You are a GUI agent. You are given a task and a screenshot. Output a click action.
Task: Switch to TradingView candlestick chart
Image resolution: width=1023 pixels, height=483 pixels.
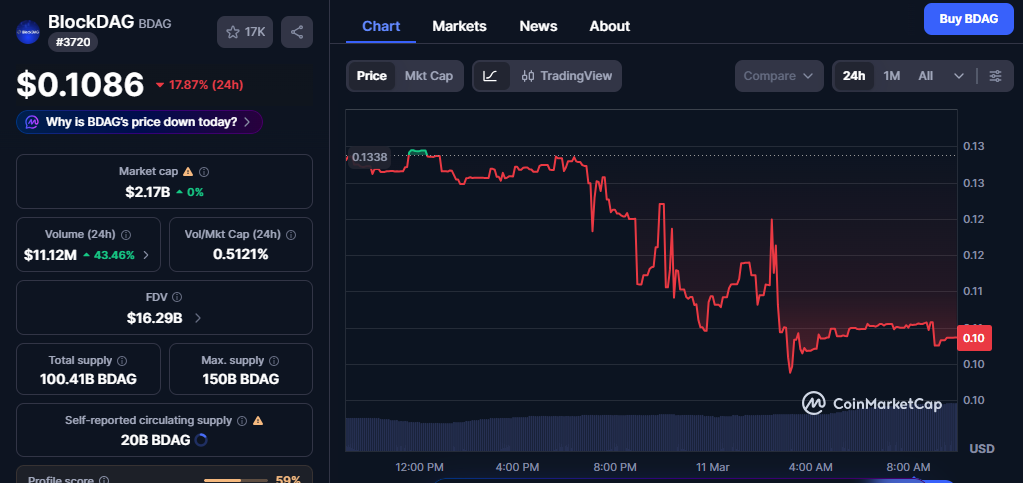pos(566,76)
